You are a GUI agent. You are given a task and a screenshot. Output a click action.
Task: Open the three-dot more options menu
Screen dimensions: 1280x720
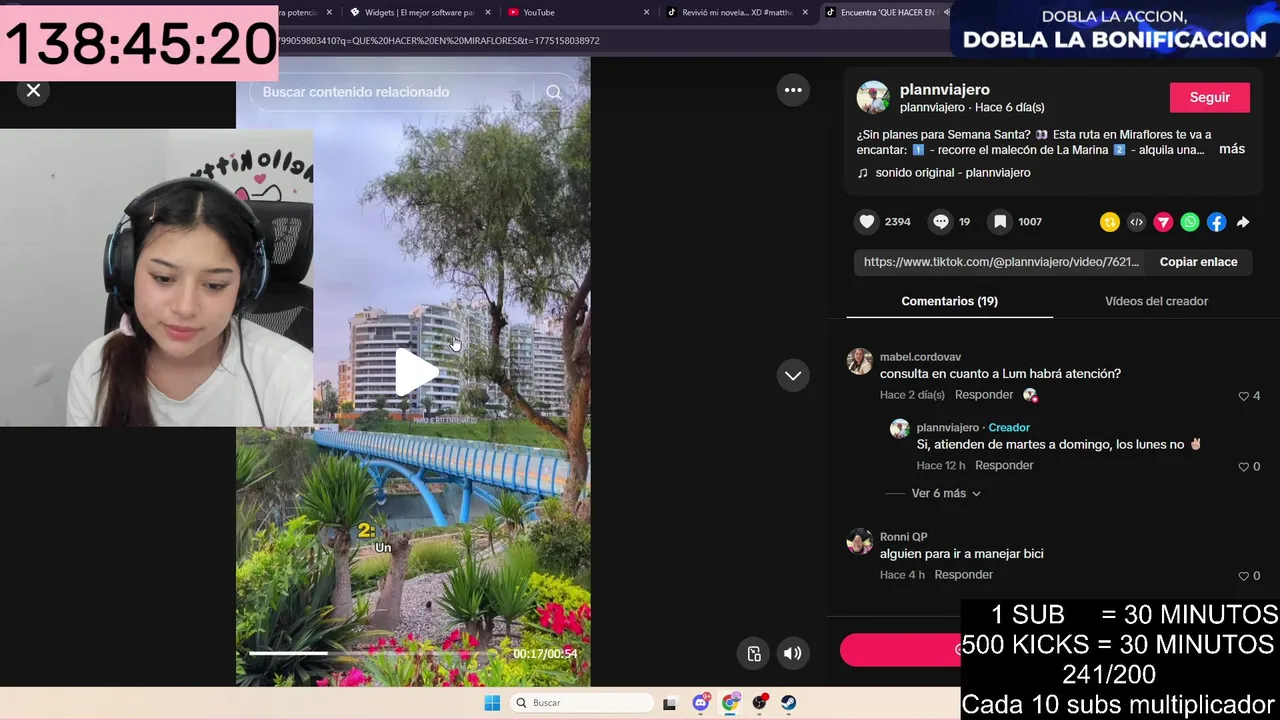click(x=793, y=90)
